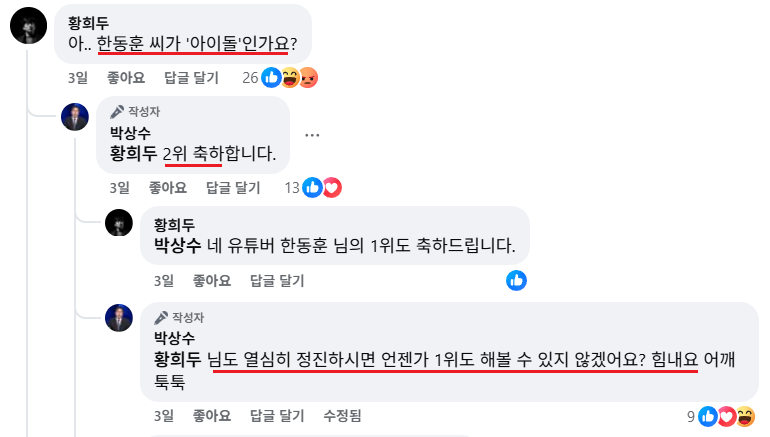Click like icon under '1위도 축하드립니다' reply
The height and width of the screenshot is (437, 770).
[517, 280]
